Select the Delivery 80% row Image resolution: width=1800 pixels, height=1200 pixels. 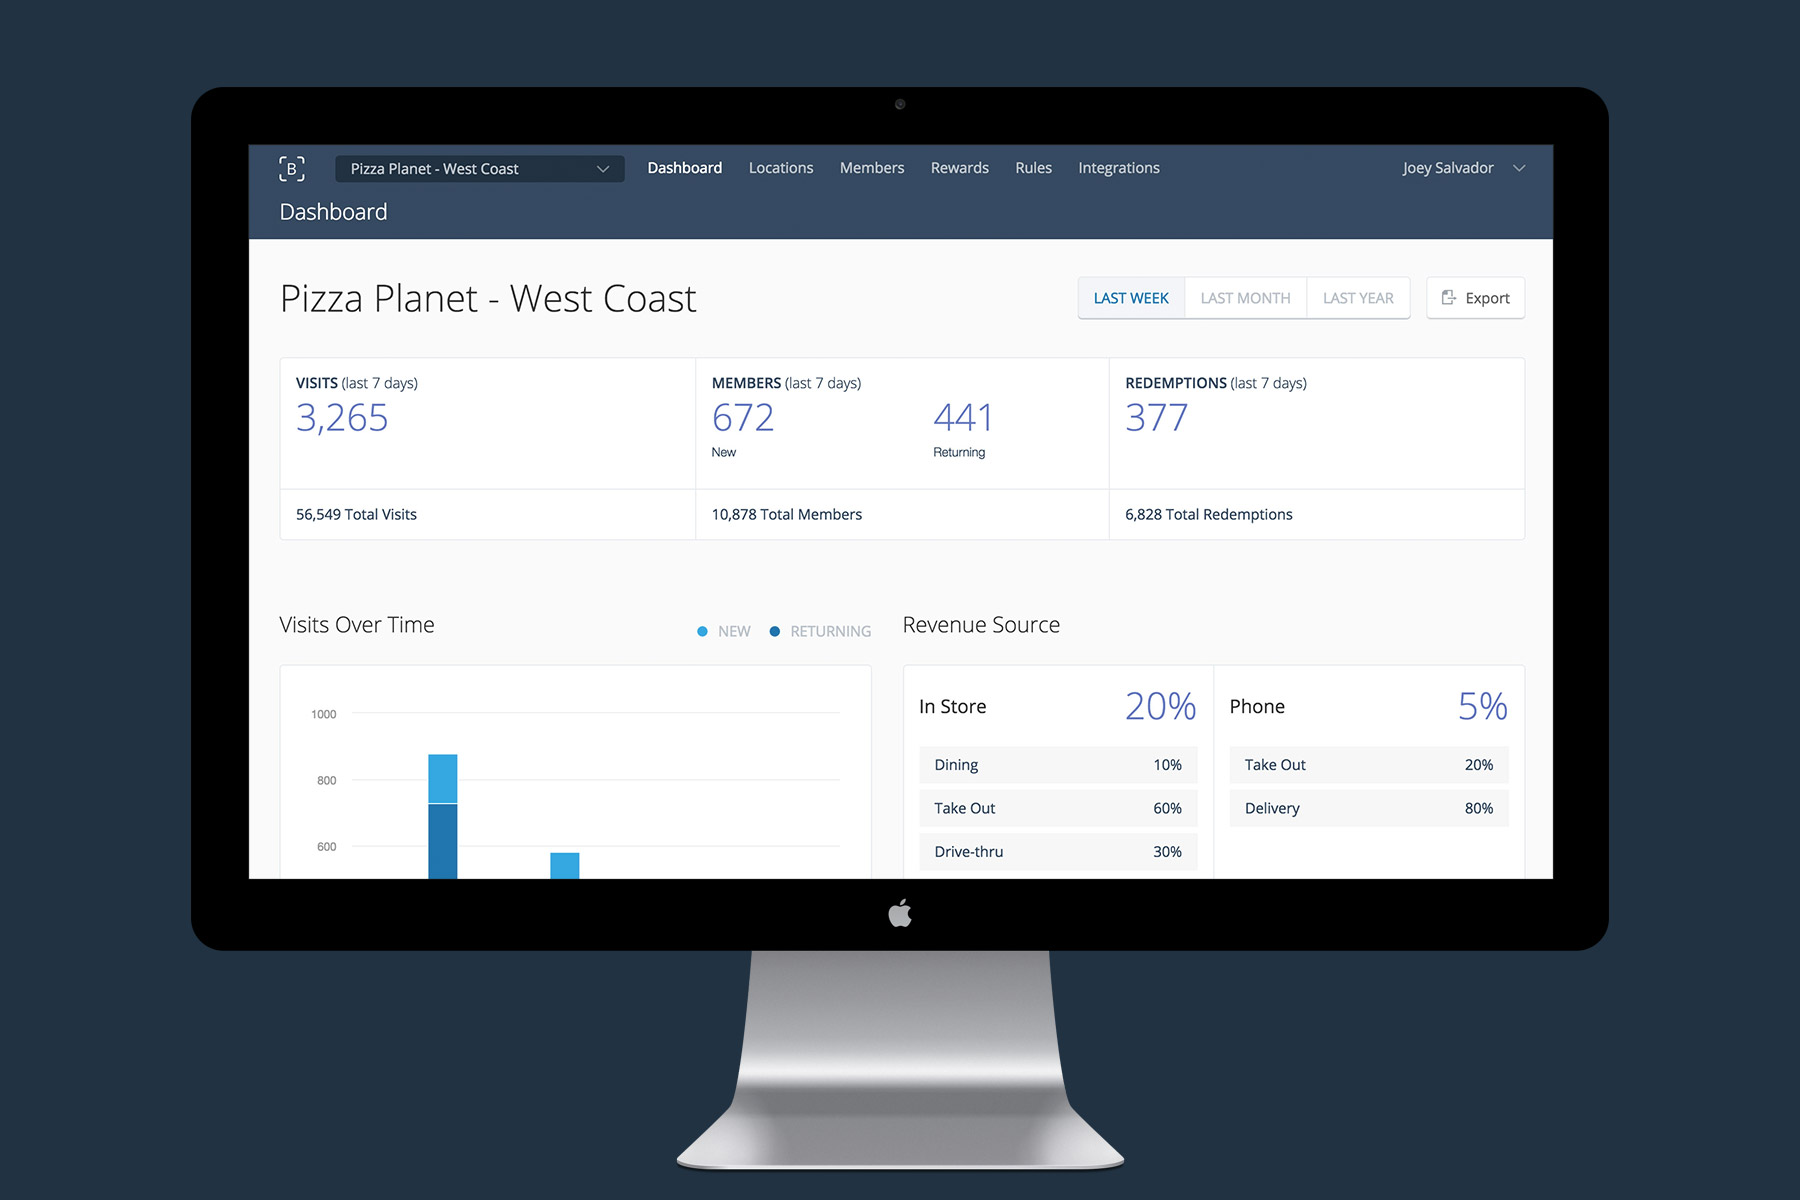click(x=1369, y=808)
